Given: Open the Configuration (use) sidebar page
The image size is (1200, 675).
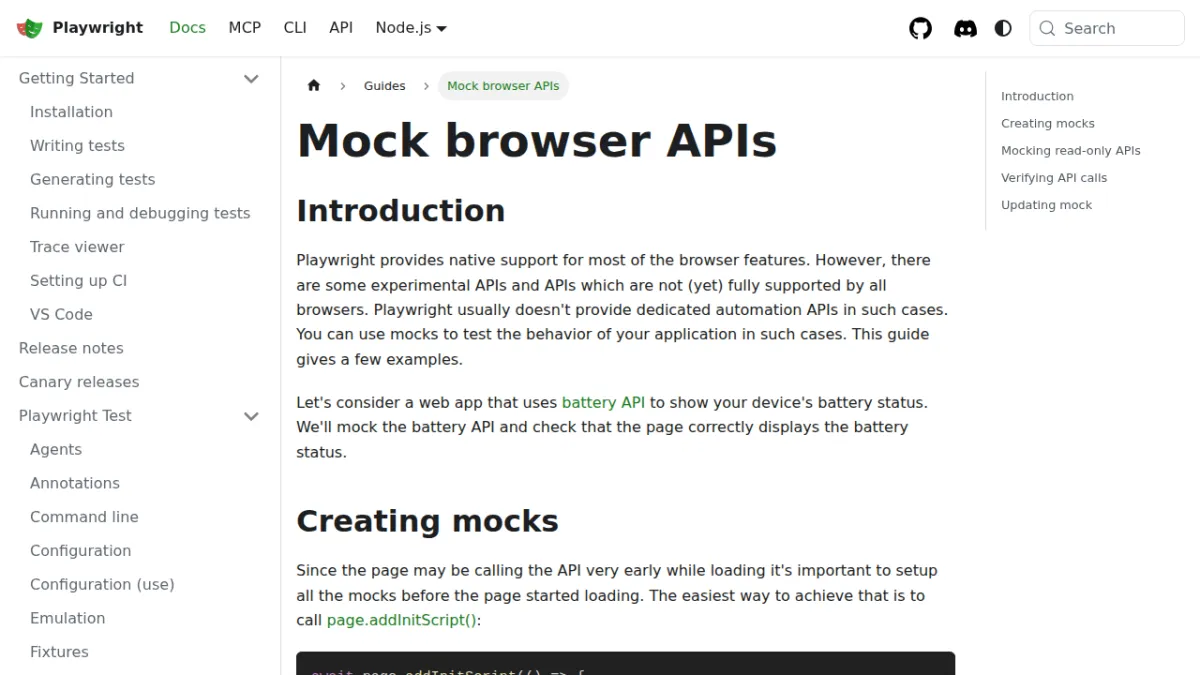Looking at the screenshot, I should (x=102, y=585).
